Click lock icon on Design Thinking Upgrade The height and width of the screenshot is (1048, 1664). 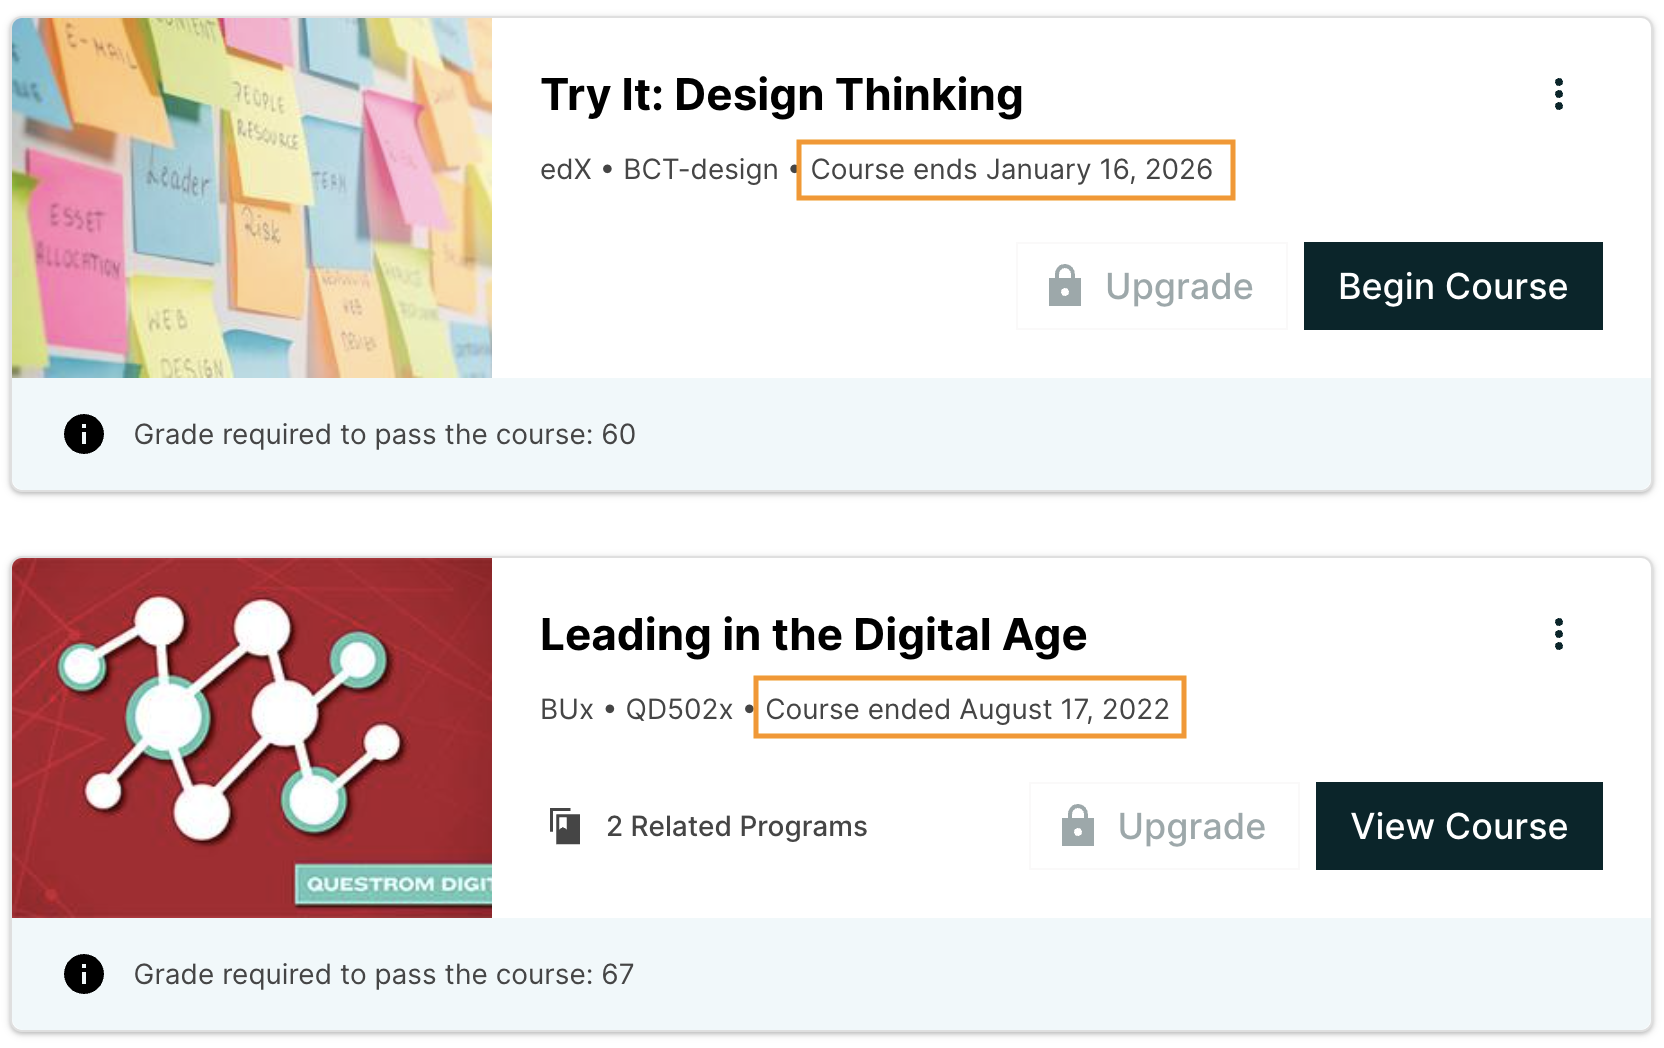pos(1064,286)
